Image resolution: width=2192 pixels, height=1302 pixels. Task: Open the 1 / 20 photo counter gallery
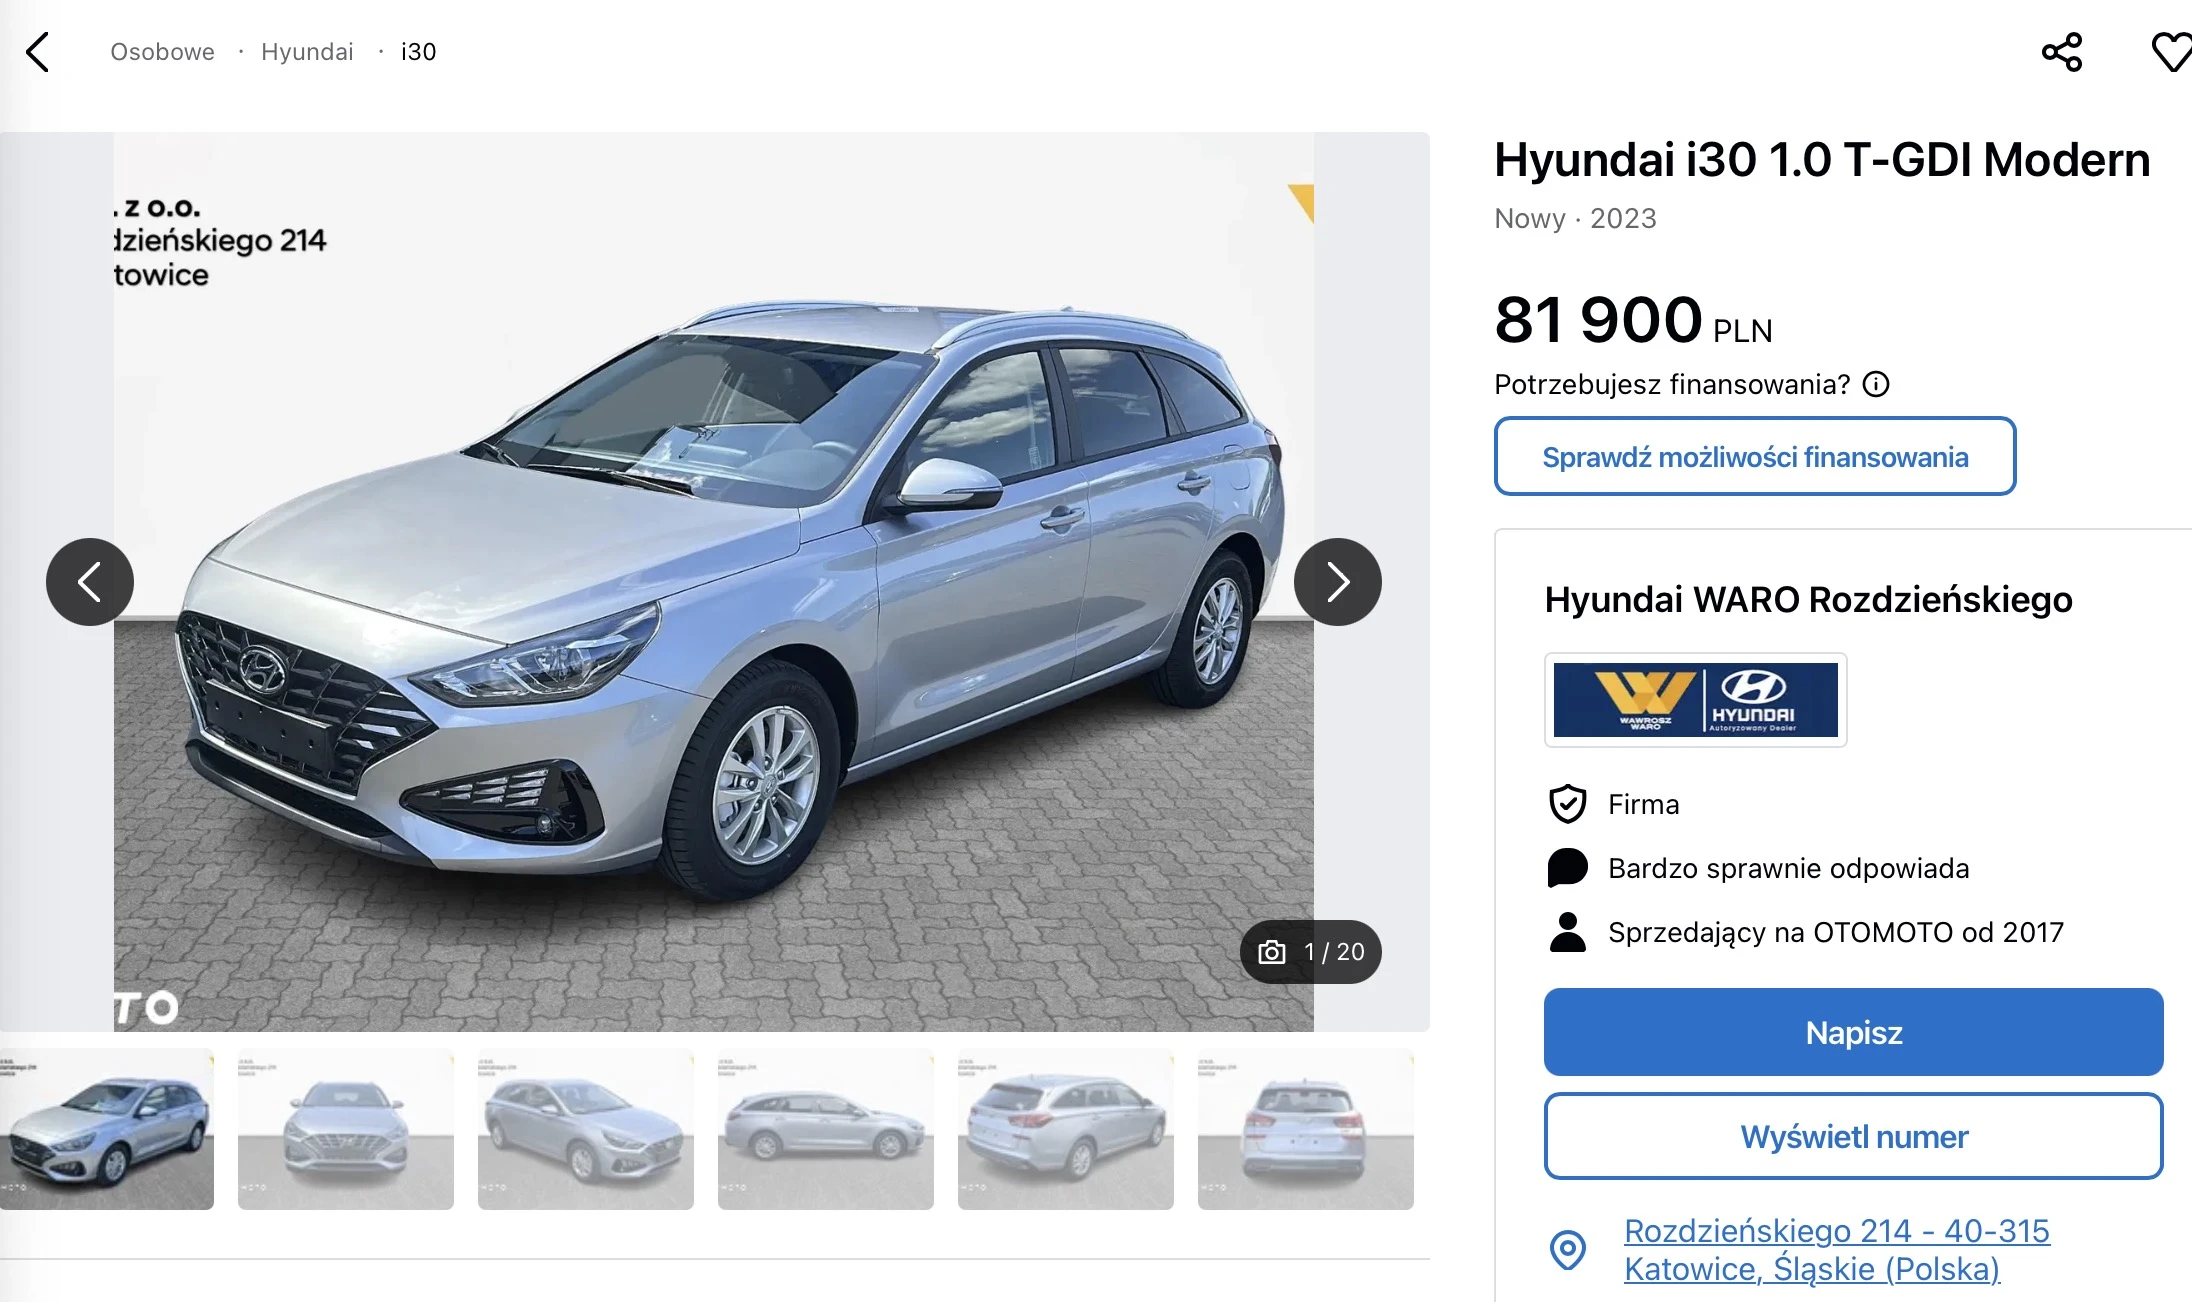[1311, 952]
